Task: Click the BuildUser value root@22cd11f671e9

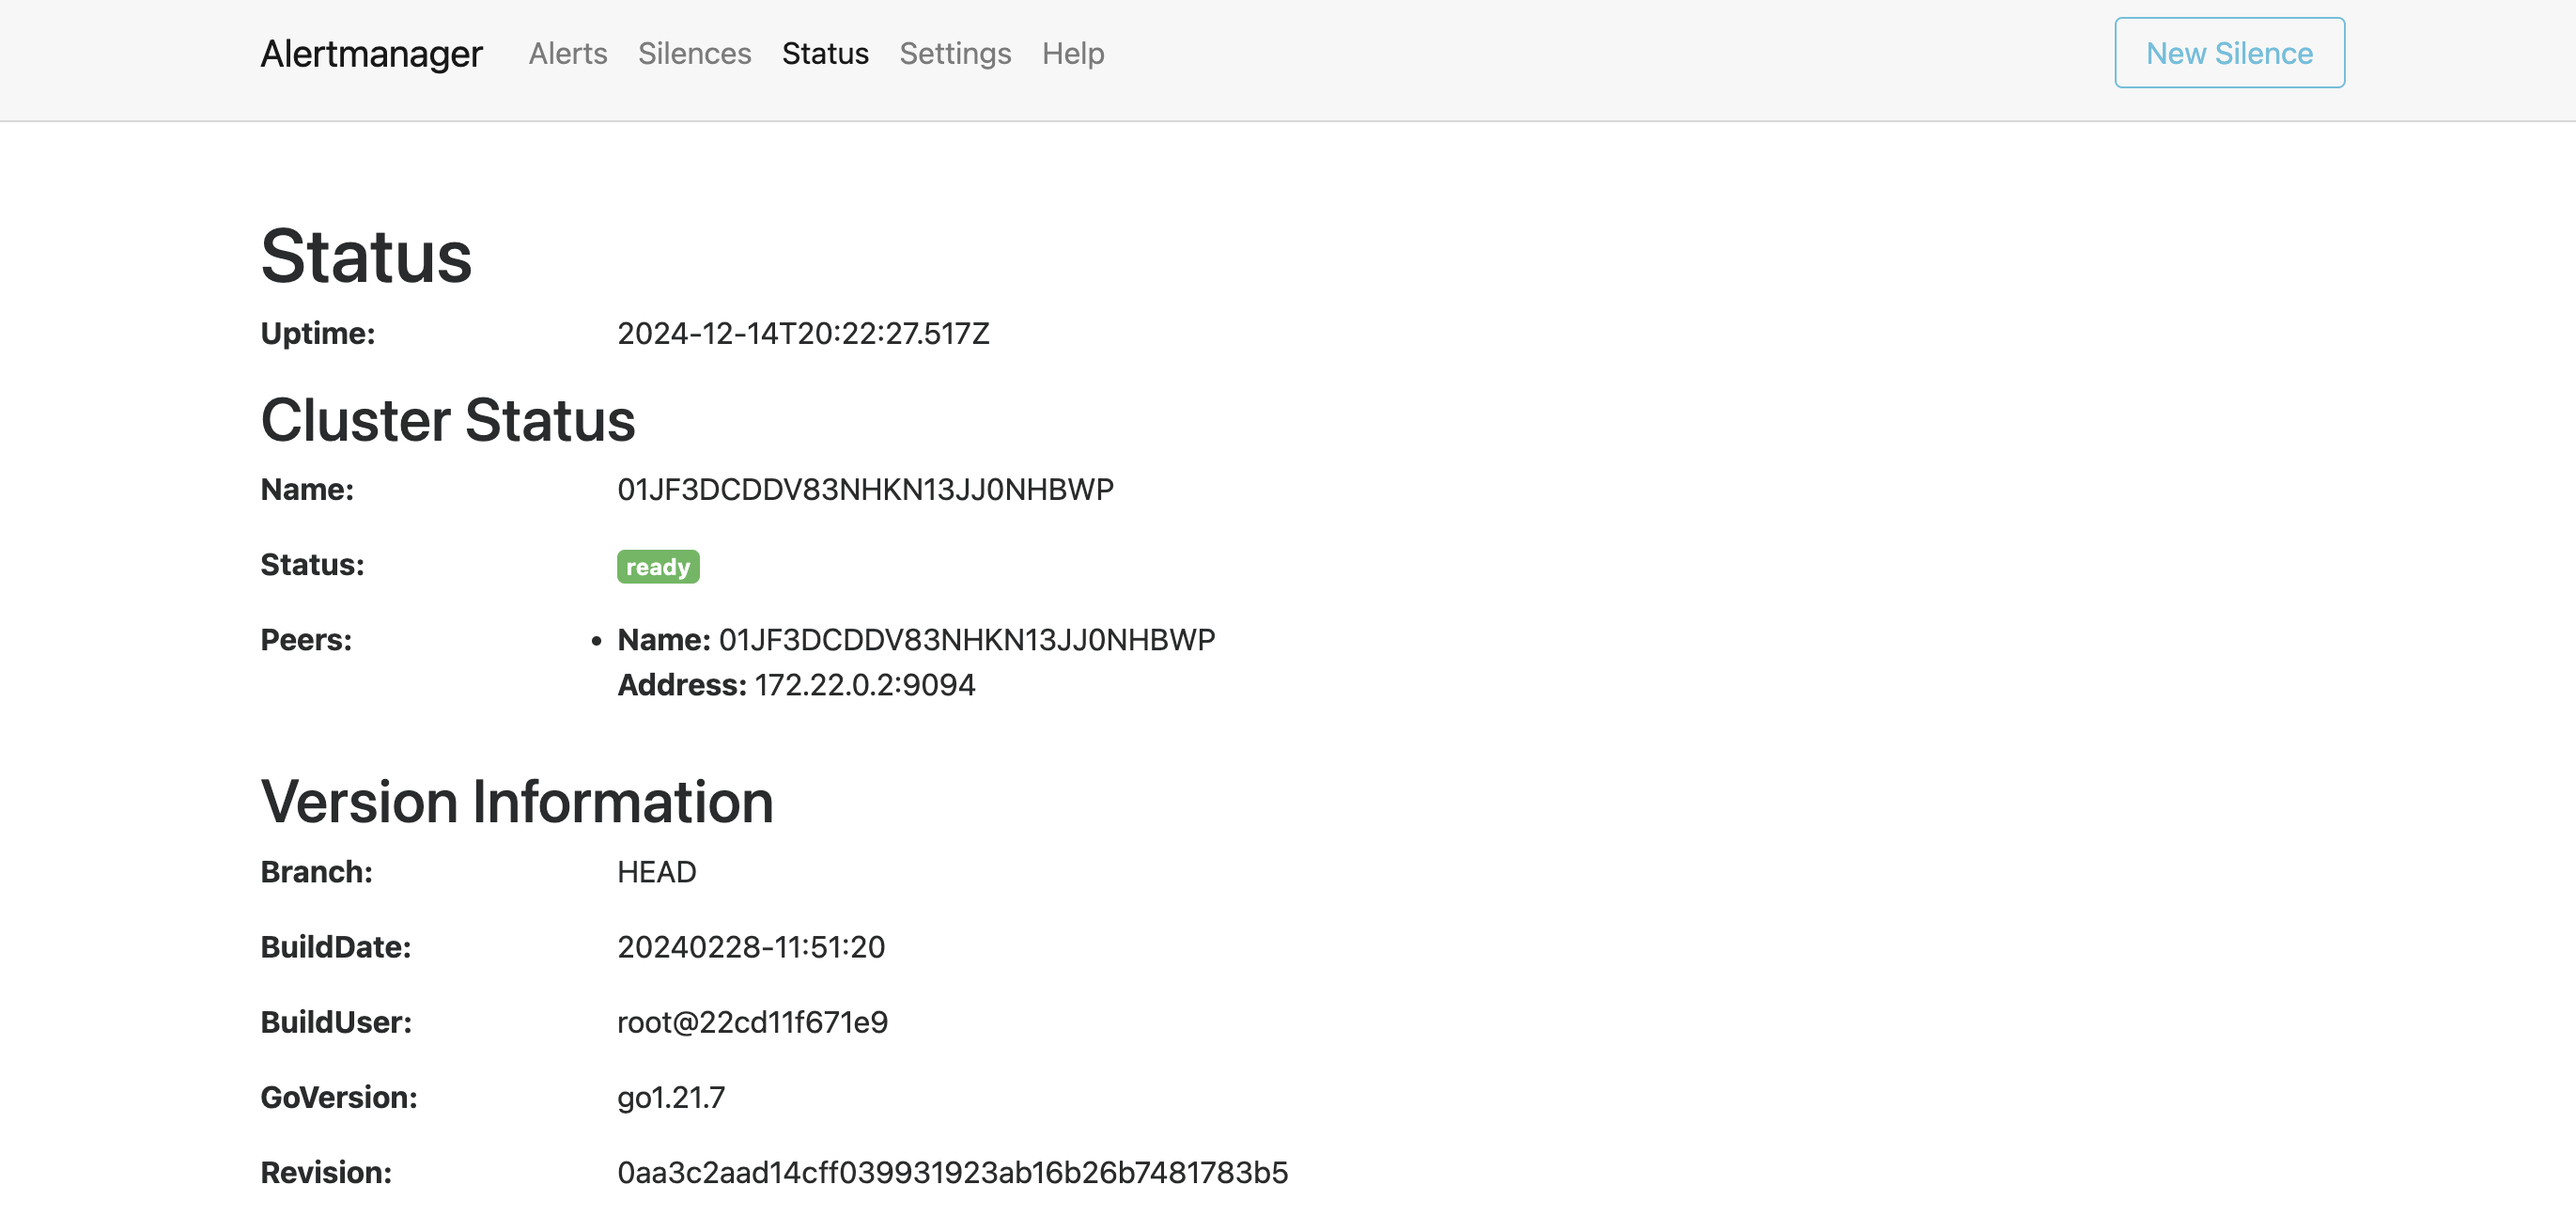Action: (x=752, y=1022)
